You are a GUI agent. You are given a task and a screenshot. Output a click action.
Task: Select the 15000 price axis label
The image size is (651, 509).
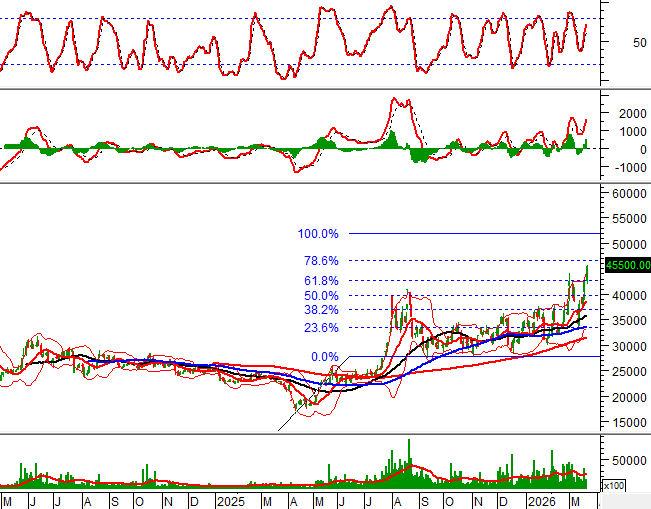[628, 423]
